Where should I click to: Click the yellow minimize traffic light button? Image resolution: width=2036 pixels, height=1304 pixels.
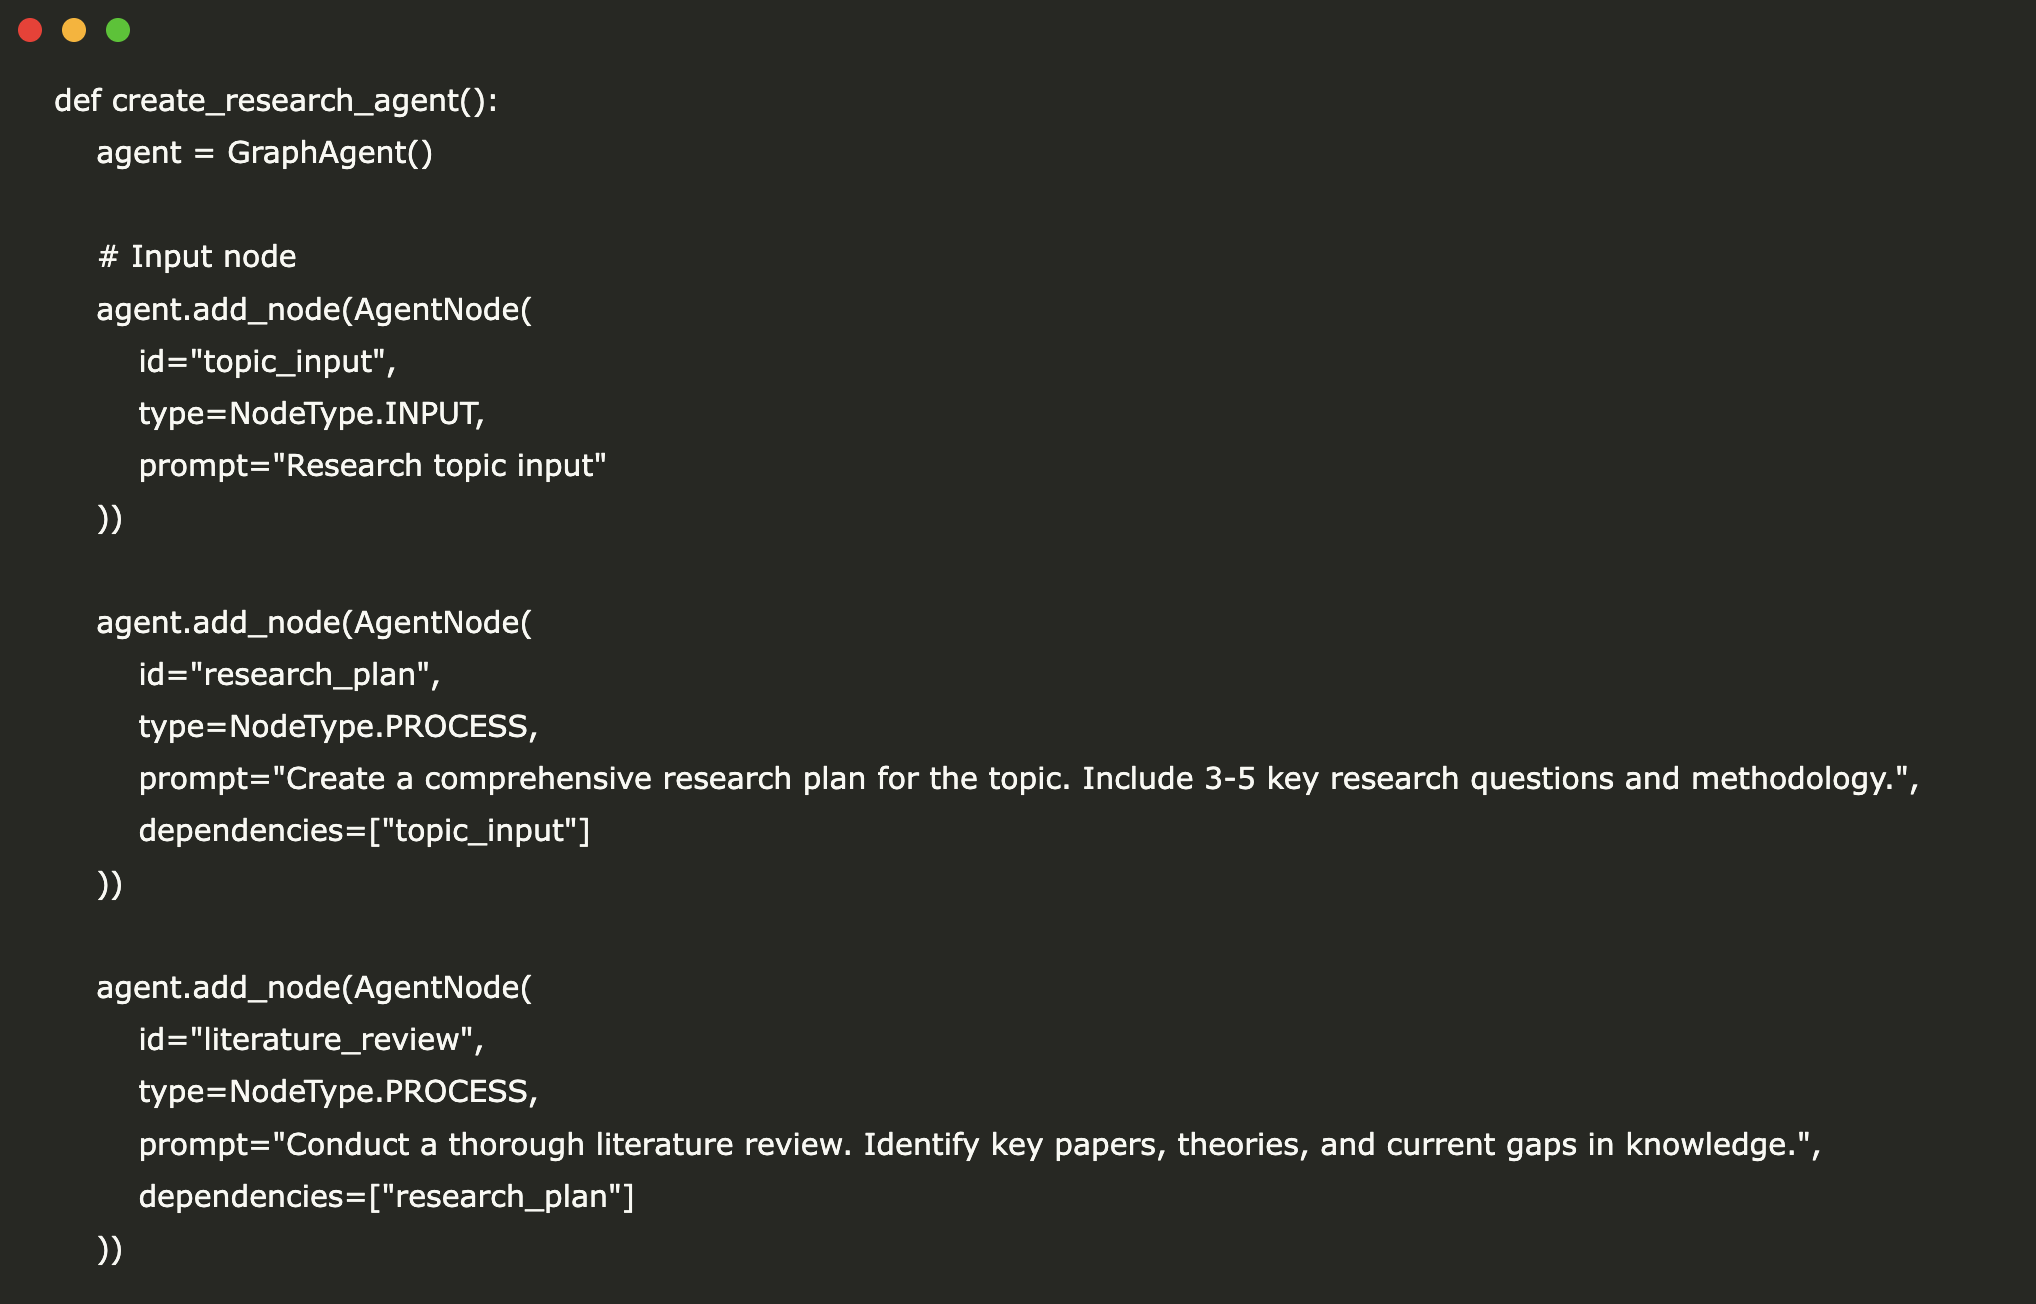pyautogui.click(x=74, y=30)
